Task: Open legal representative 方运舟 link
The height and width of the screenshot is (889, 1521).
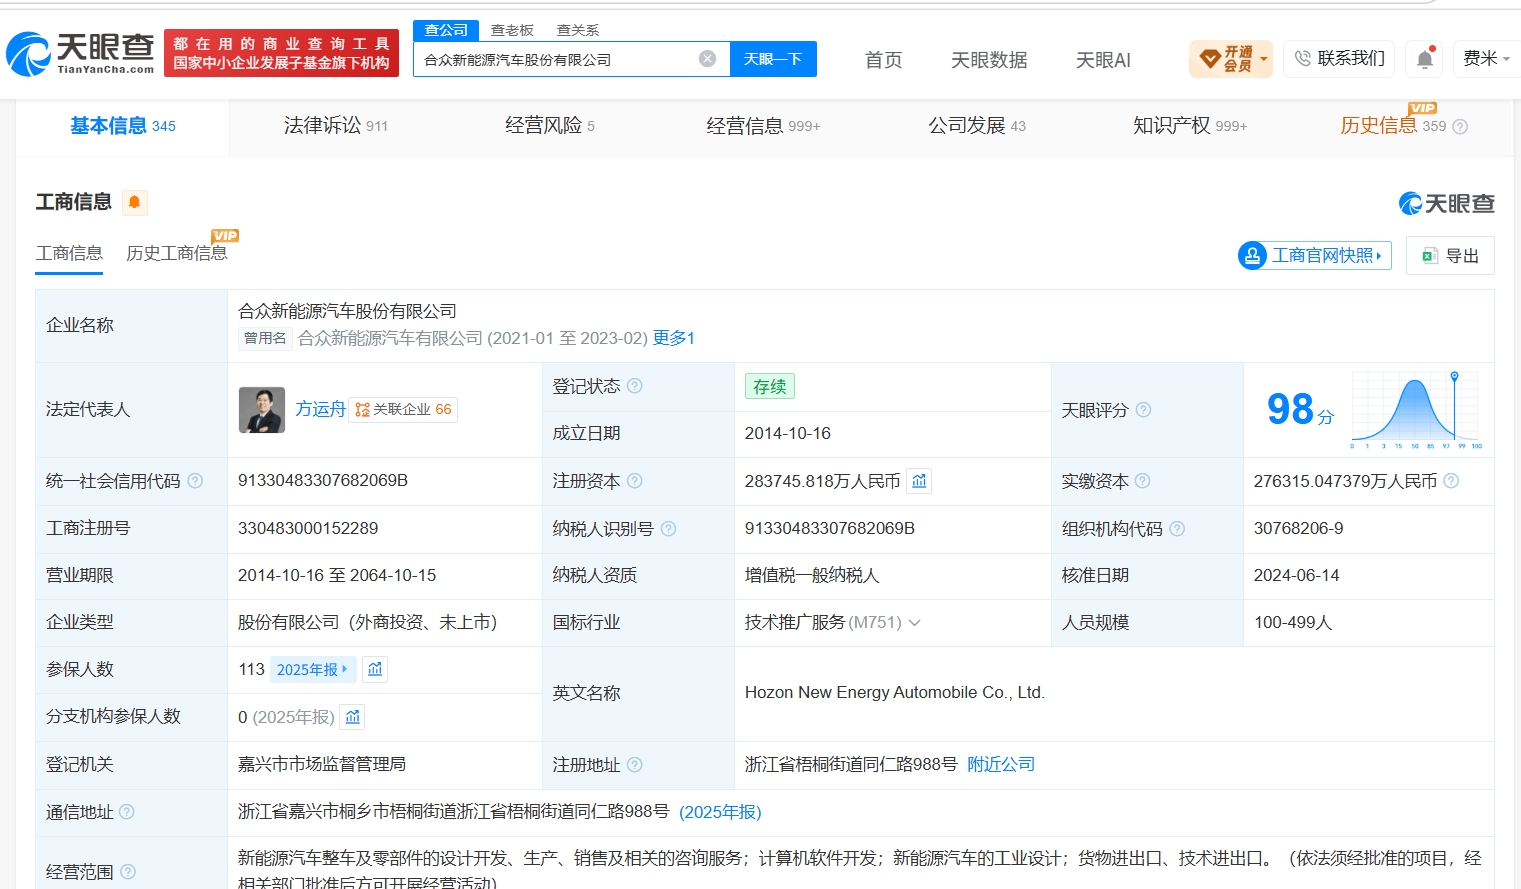Action: pos(320,409)
